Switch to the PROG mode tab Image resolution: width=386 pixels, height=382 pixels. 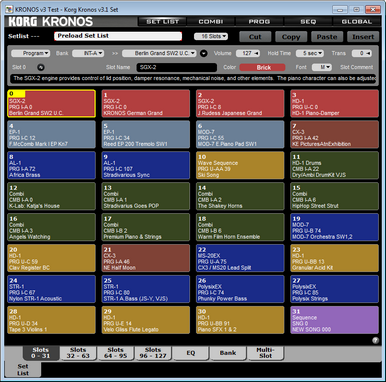pos(259,22)
